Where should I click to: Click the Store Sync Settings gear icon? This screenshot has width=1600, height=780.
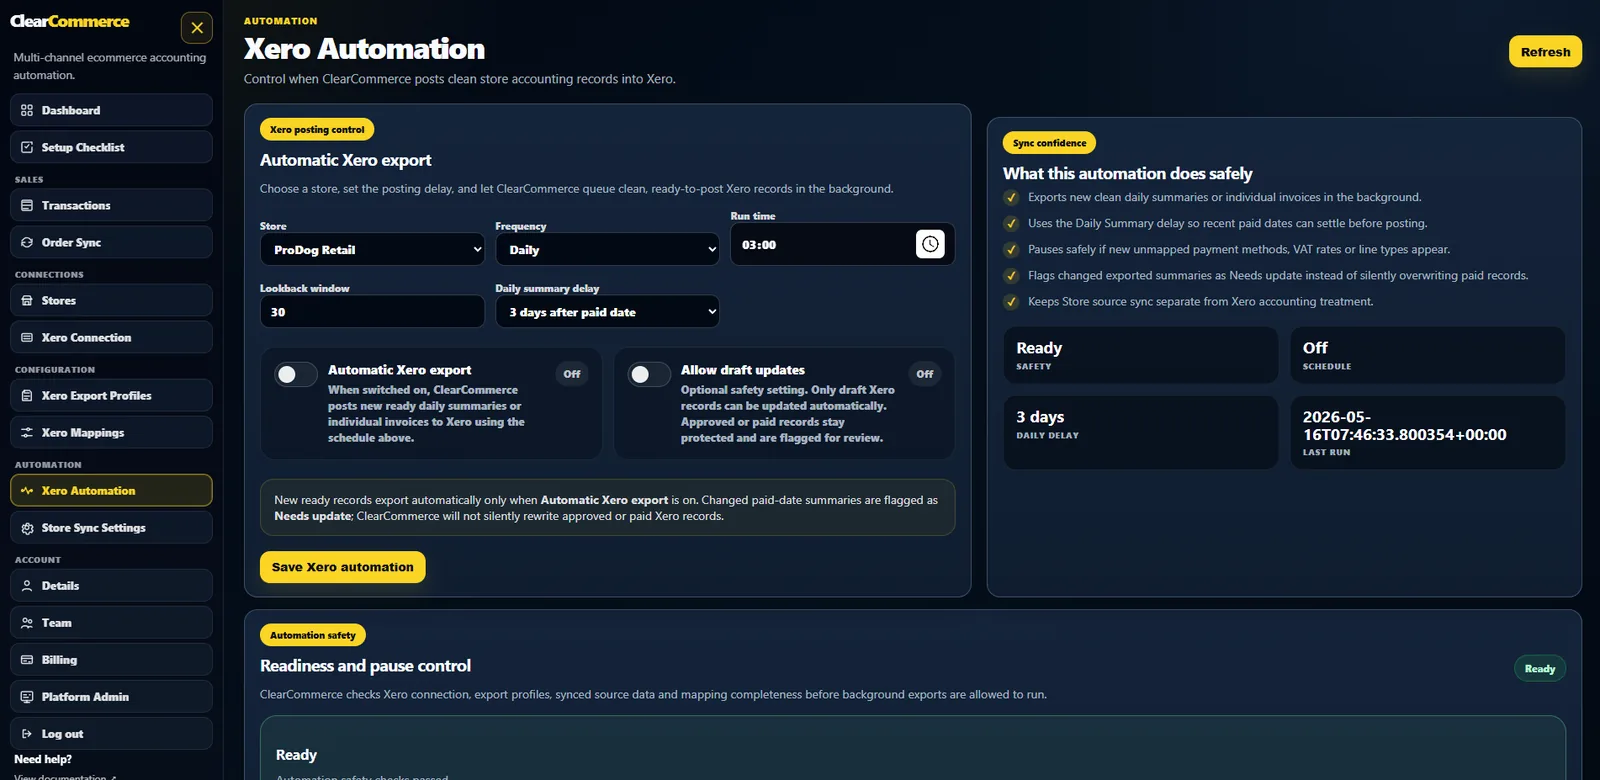pos(27,527)
